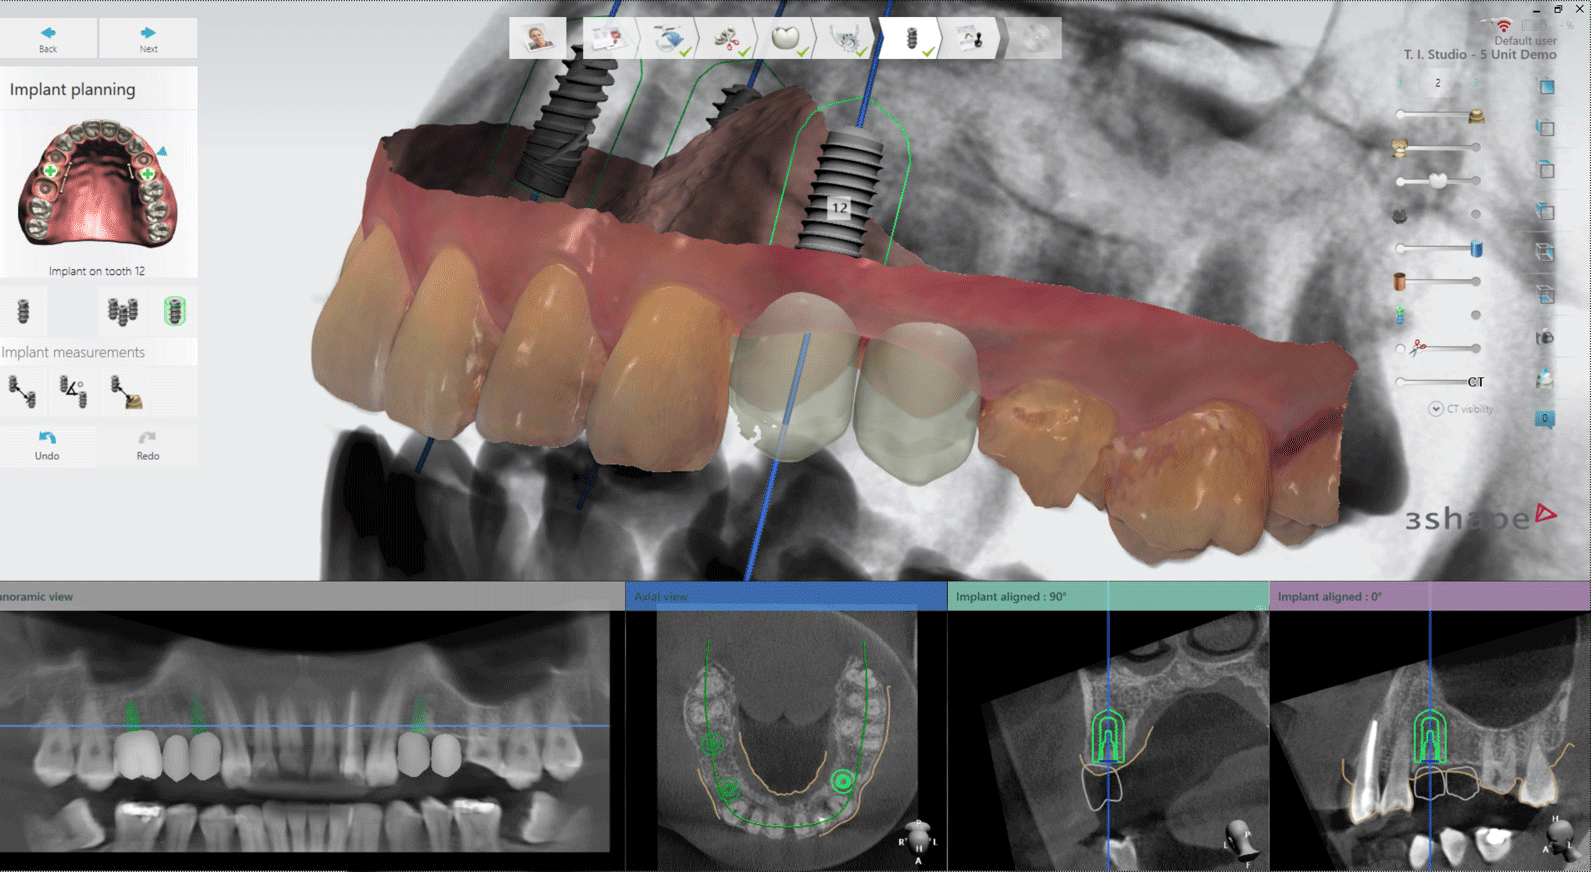The image size is (1591, 872).
Task: Adjust the scissors cut visibility slider
Action: 1439,348
